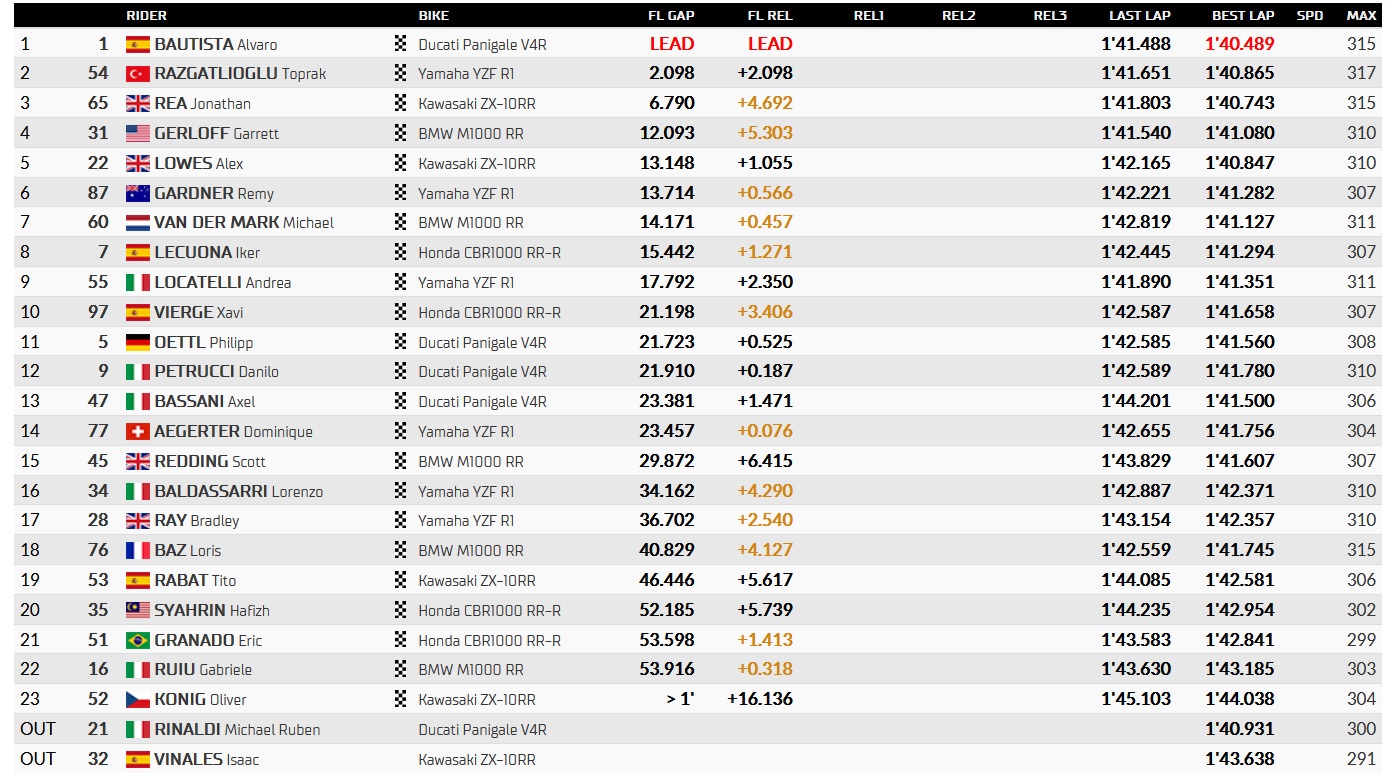Image resolution: width=1395 pixels, height=773 pixels.
Task: Click orange FL REL value +0.076
Action: point(765,431)
